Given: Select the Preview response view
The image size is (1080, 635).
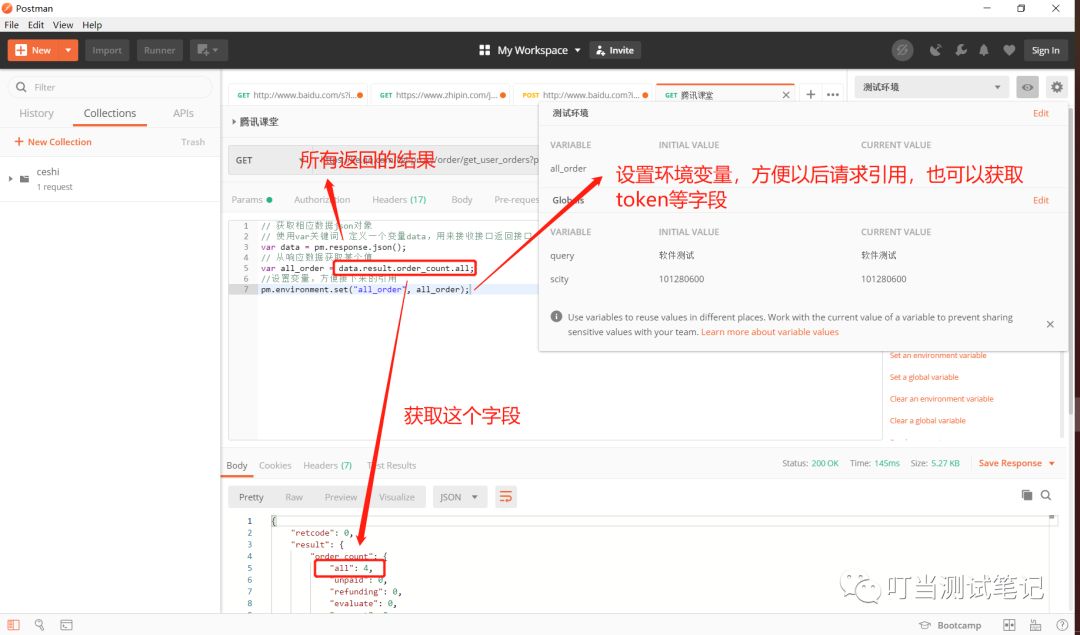Looking at the screenshot, I should coord(340,497).
